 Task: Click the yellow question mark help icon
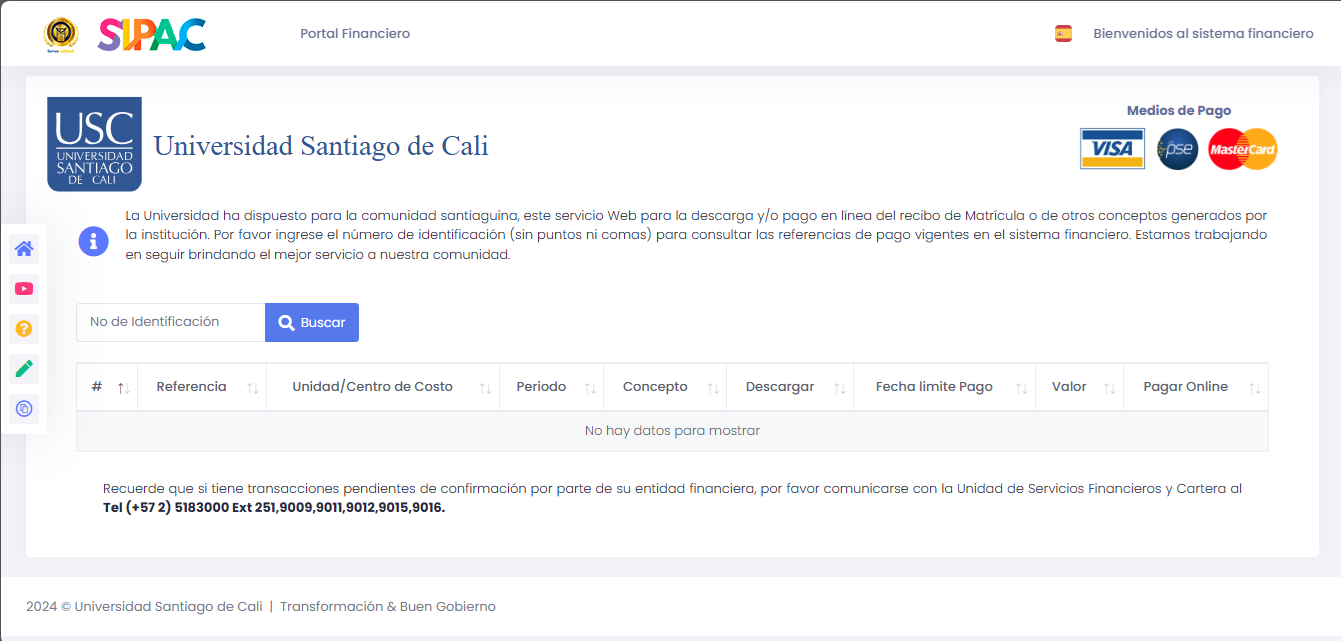[x=24, y=329]
